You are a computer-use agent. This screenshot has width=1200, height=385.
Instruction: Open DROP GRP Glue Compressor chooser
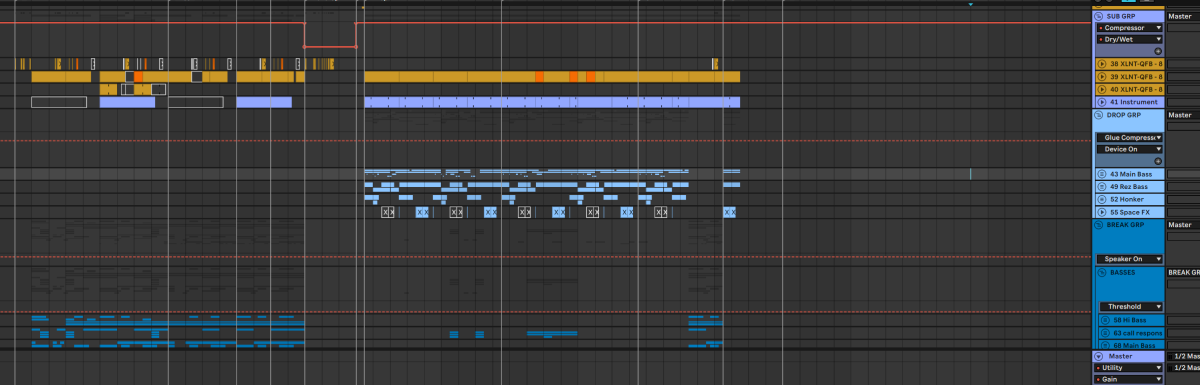[1131, 137]
